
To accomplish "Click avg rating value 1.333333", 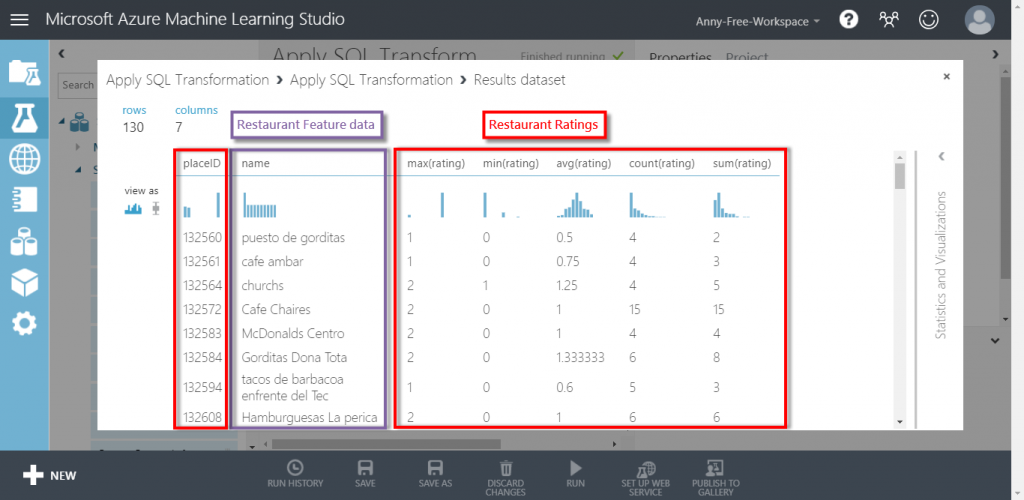I will 580,358.
